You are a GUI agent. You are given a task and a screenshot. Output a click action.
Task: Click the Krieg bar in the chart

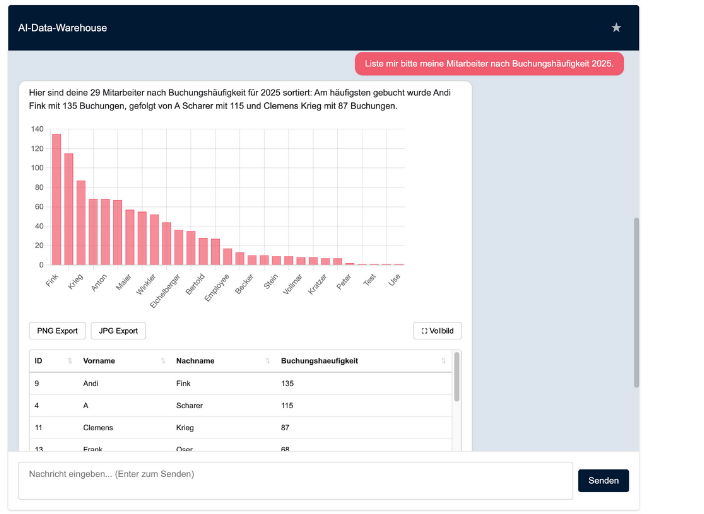(81, 223)
